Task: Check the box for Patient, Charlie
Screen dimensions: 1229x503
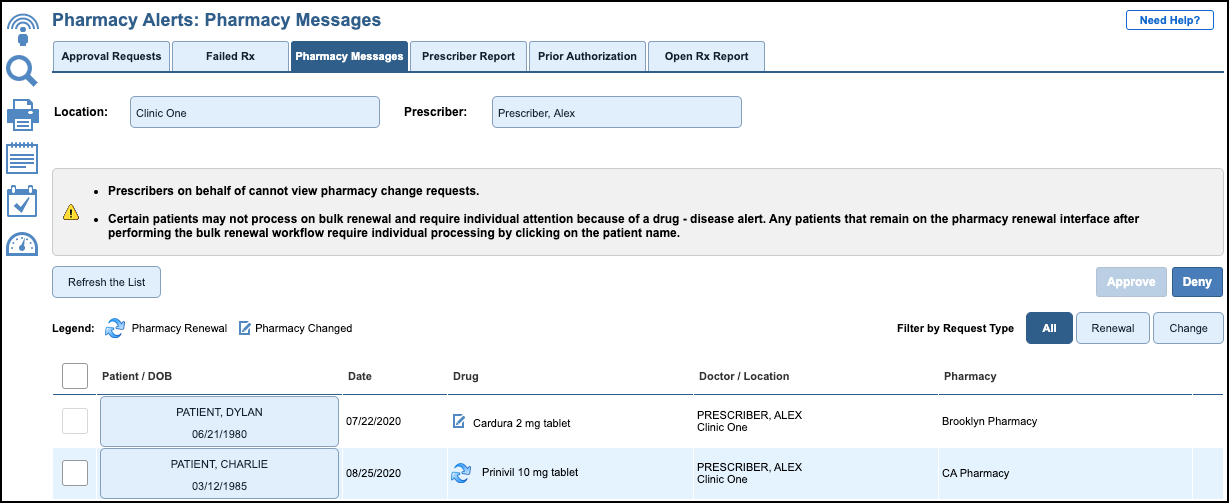Action: [75, 473]
